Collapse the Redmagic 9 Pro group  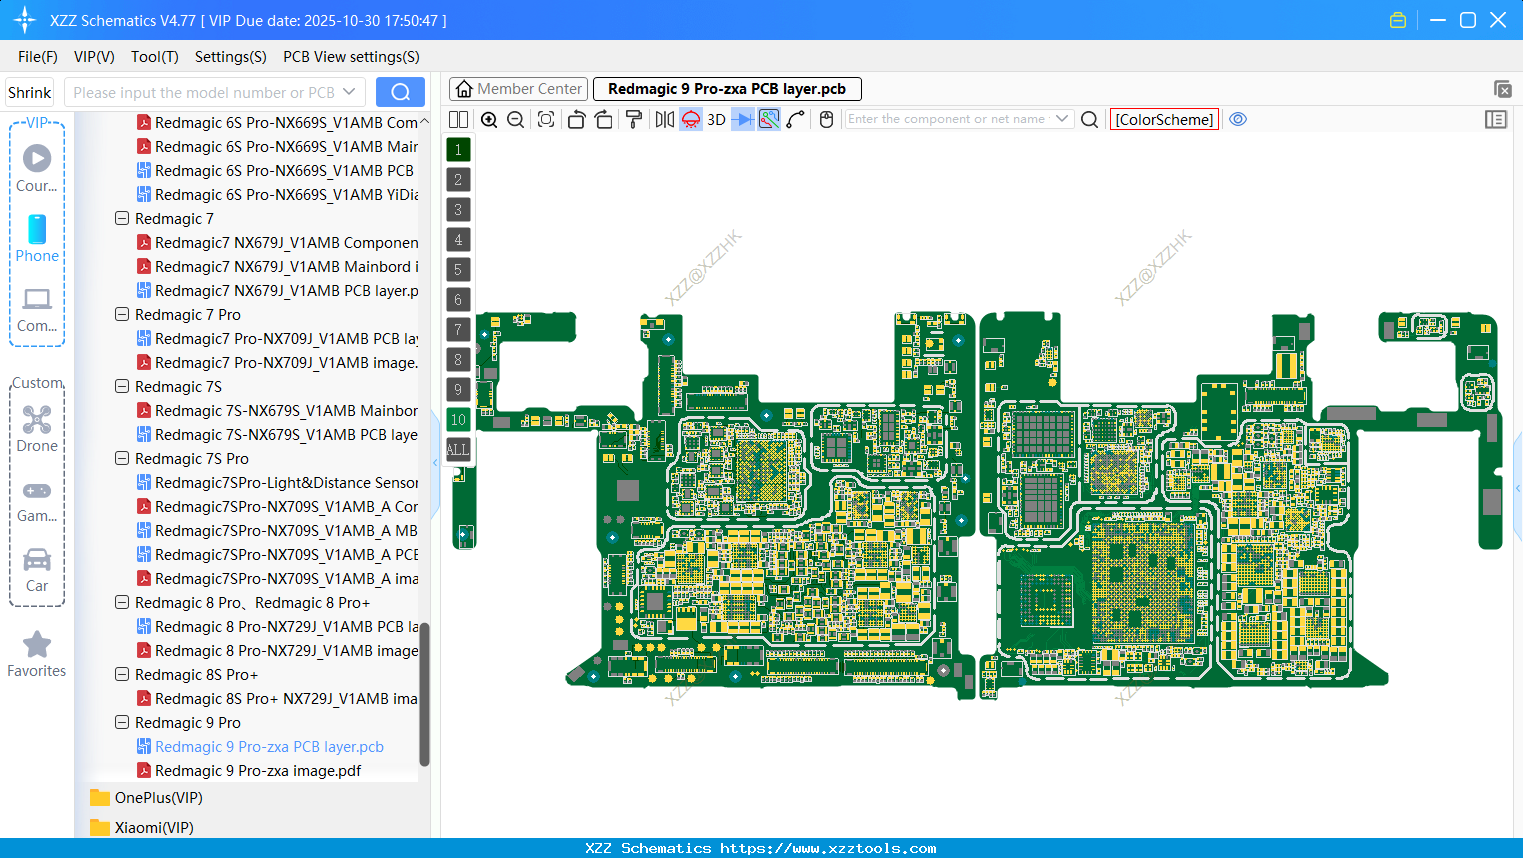[x=121, y=722]
